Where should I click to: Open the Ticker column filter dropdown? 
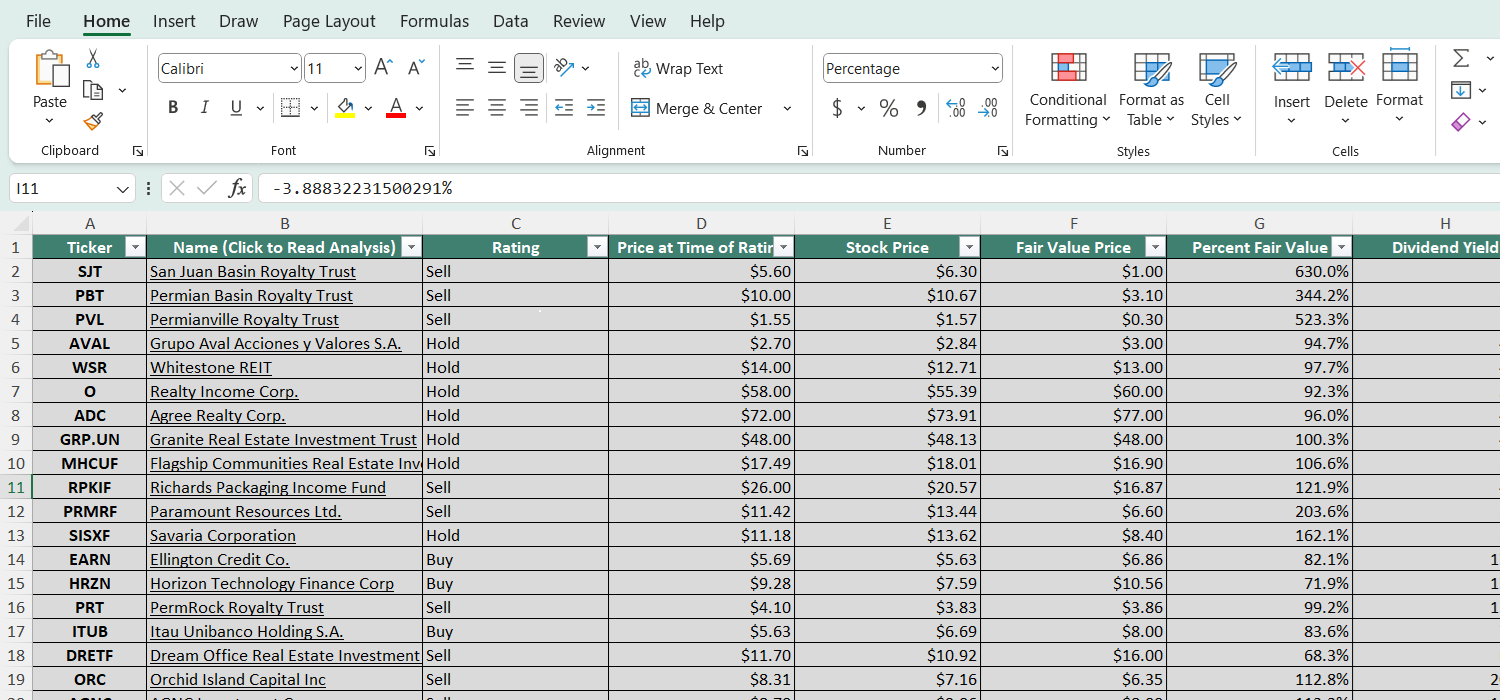click(x=134, y=248)
